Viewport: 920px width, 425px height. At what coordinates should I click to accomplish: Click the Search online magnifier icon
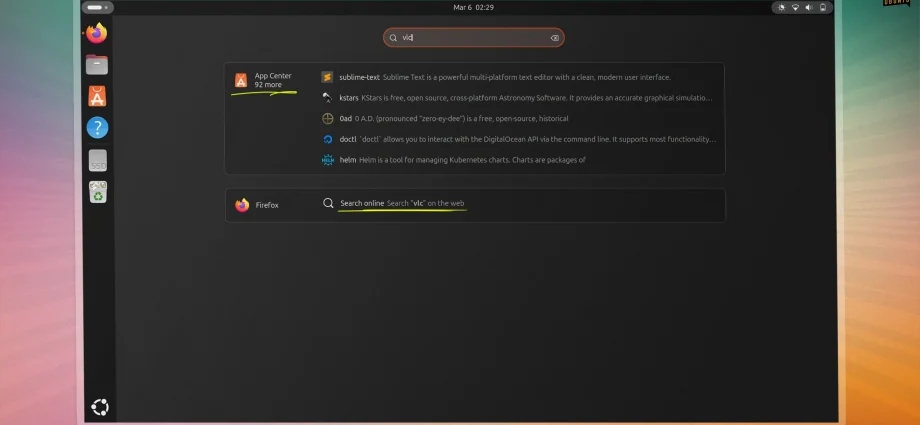tap(328, 203)
